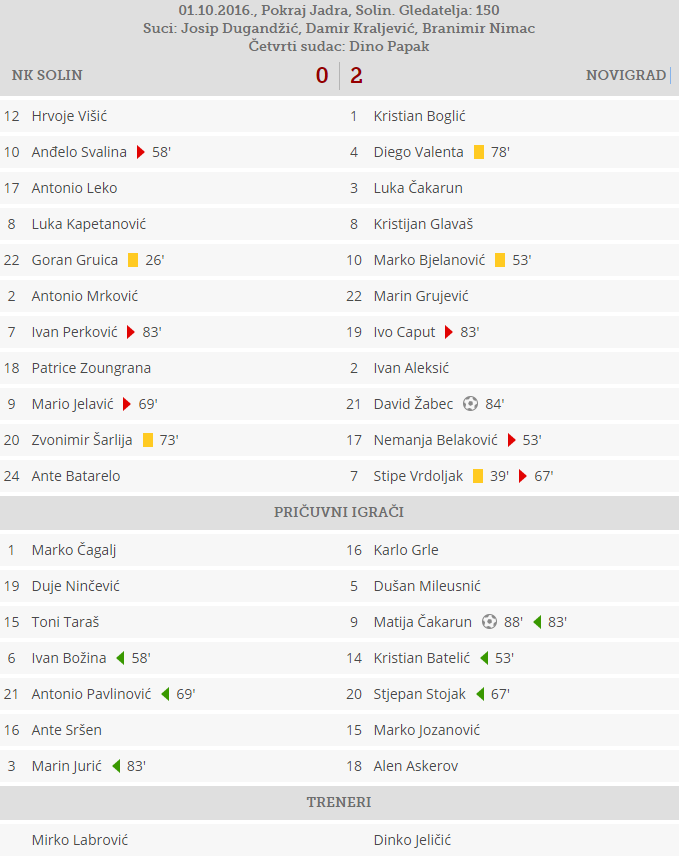Click Diego Valenta's yellow card icon
Image resolution: width=679 pixels, height=859 pixels.
click(479, 152)
